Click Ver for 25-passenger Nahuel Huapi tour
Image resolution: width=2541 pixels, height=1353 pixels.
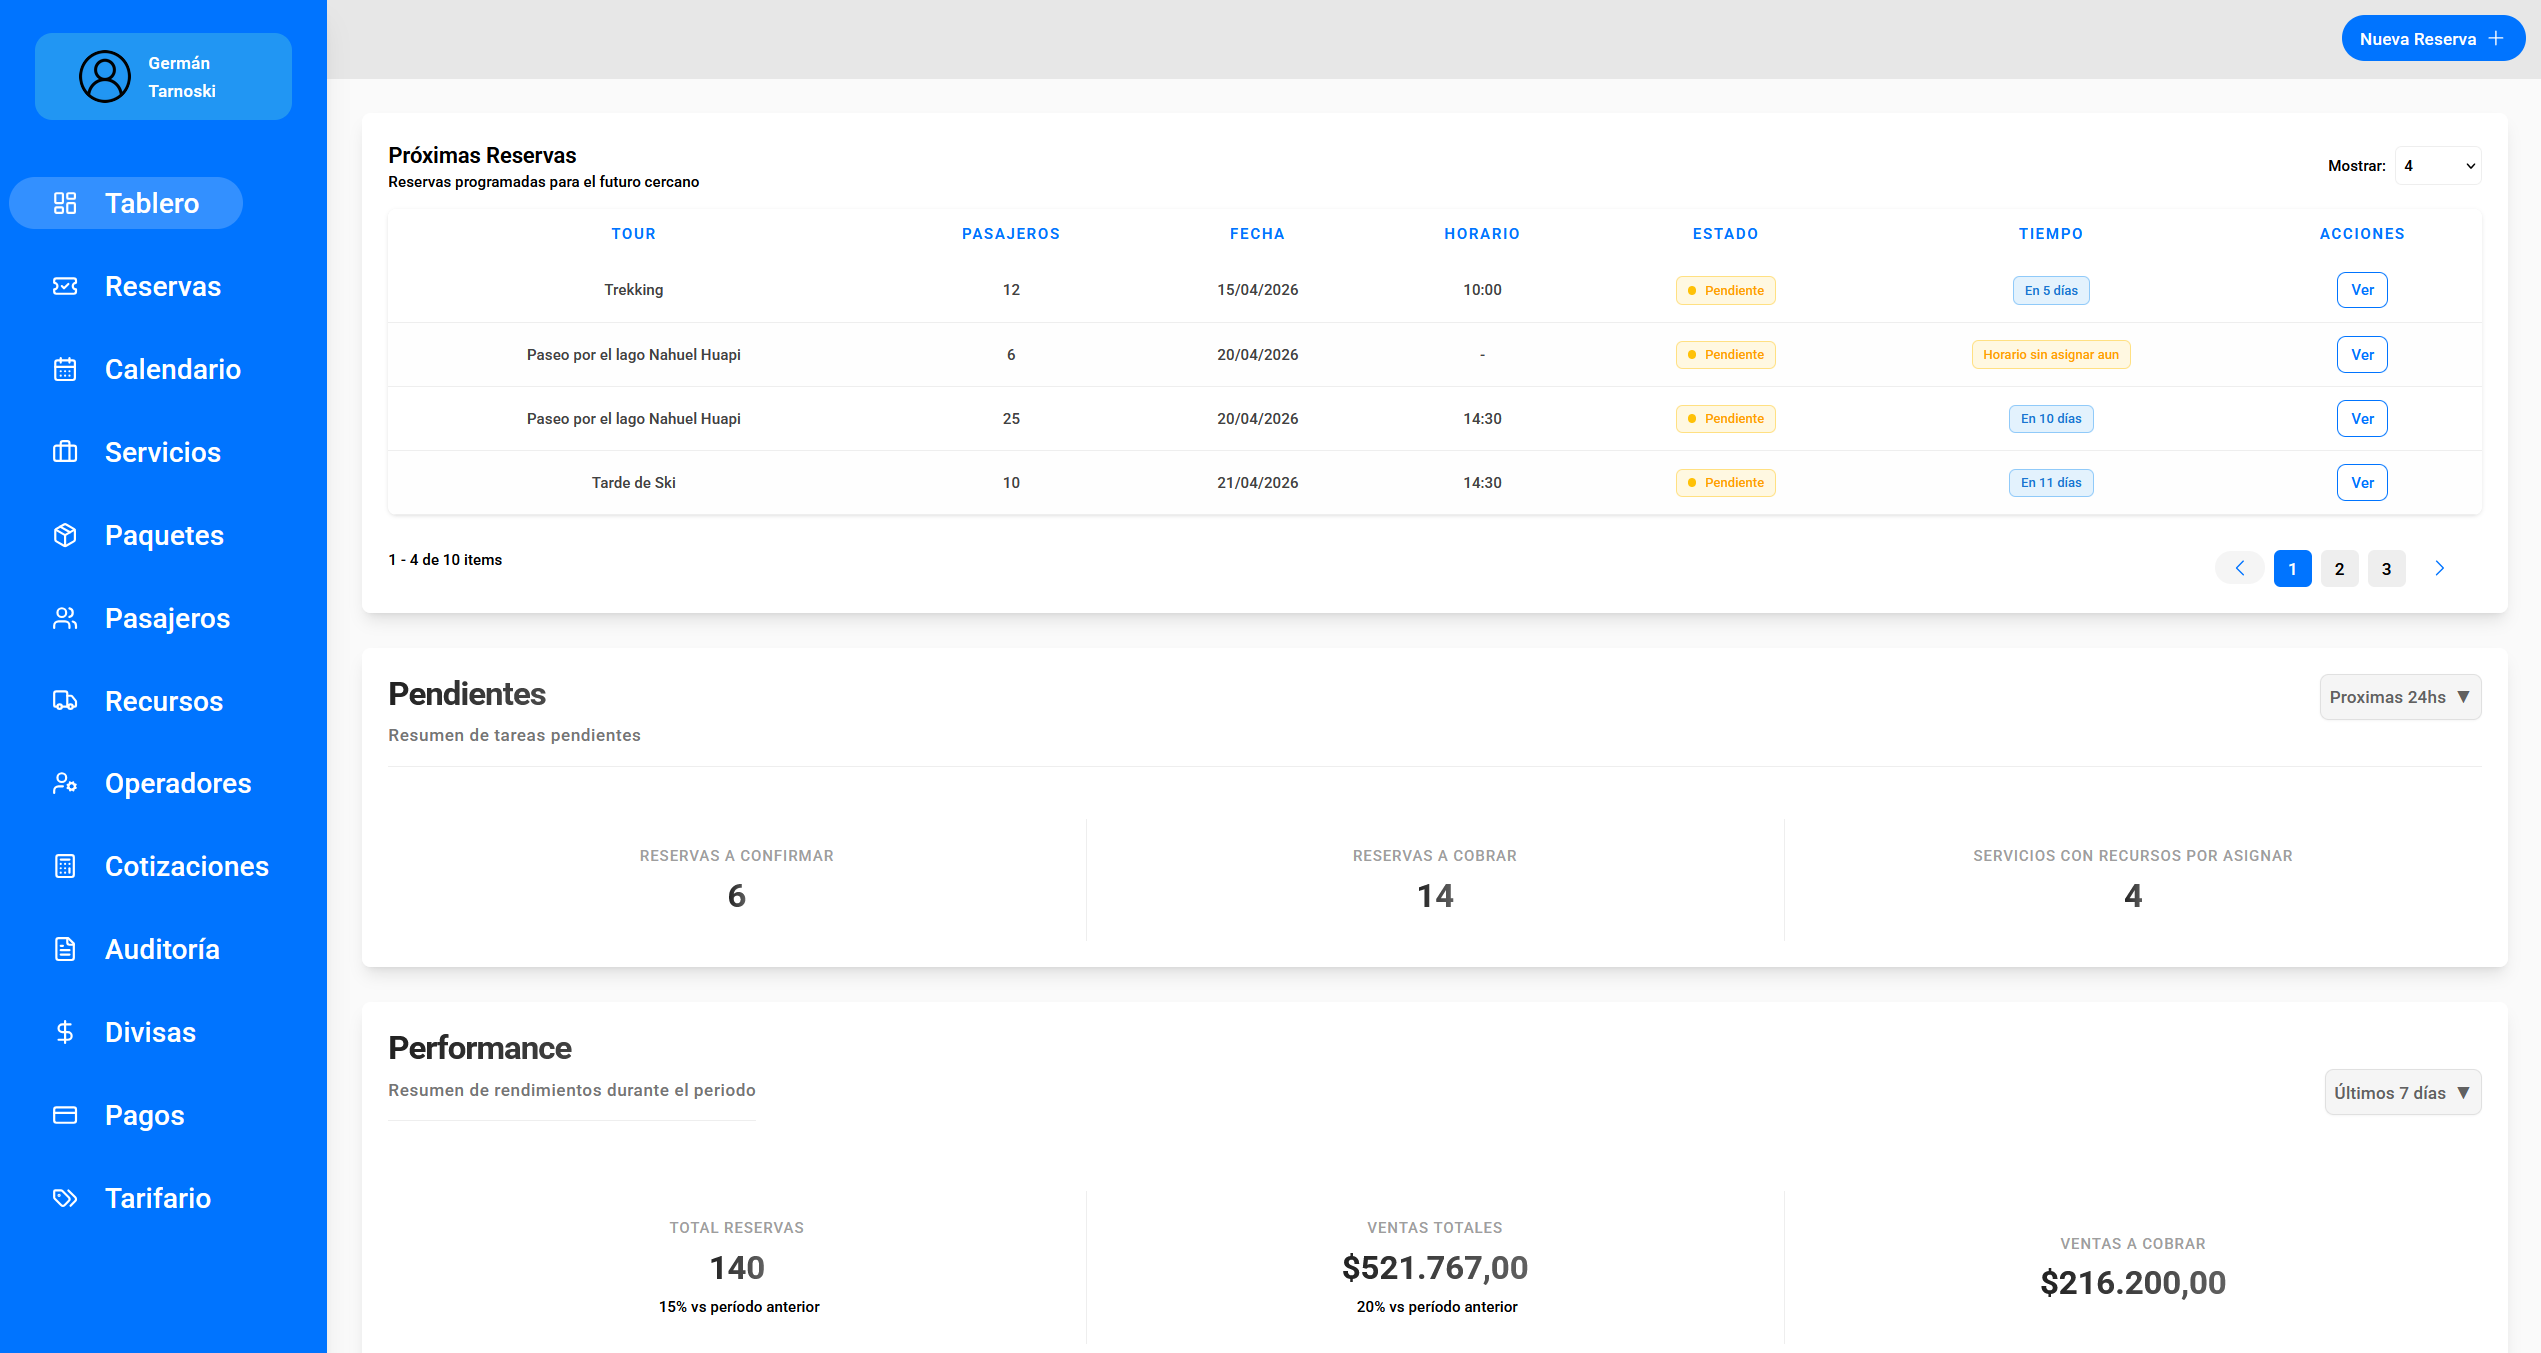(x=2362, y=418)
